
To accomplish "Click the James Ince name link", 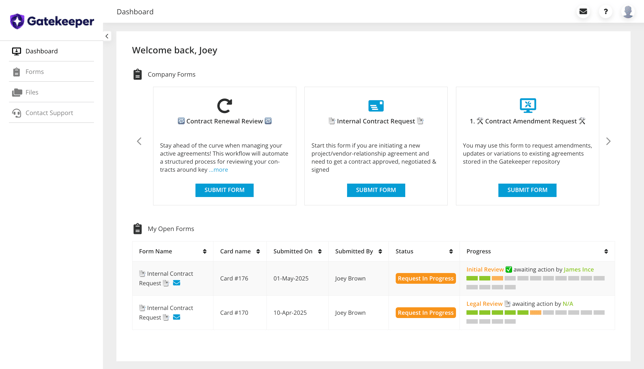I will click(x=579, y=270).
